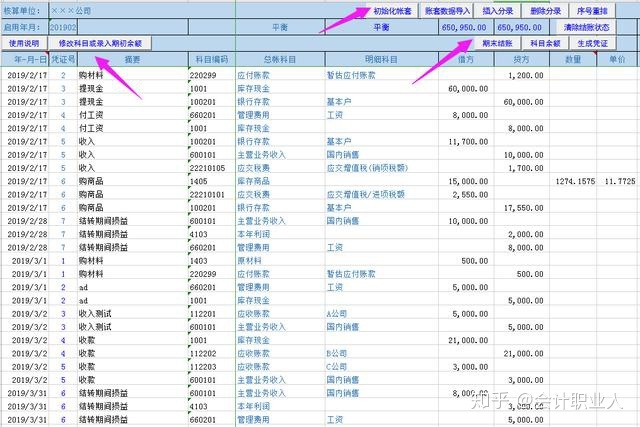
Task: Select the 借方 column header
Action: [466, 60]
